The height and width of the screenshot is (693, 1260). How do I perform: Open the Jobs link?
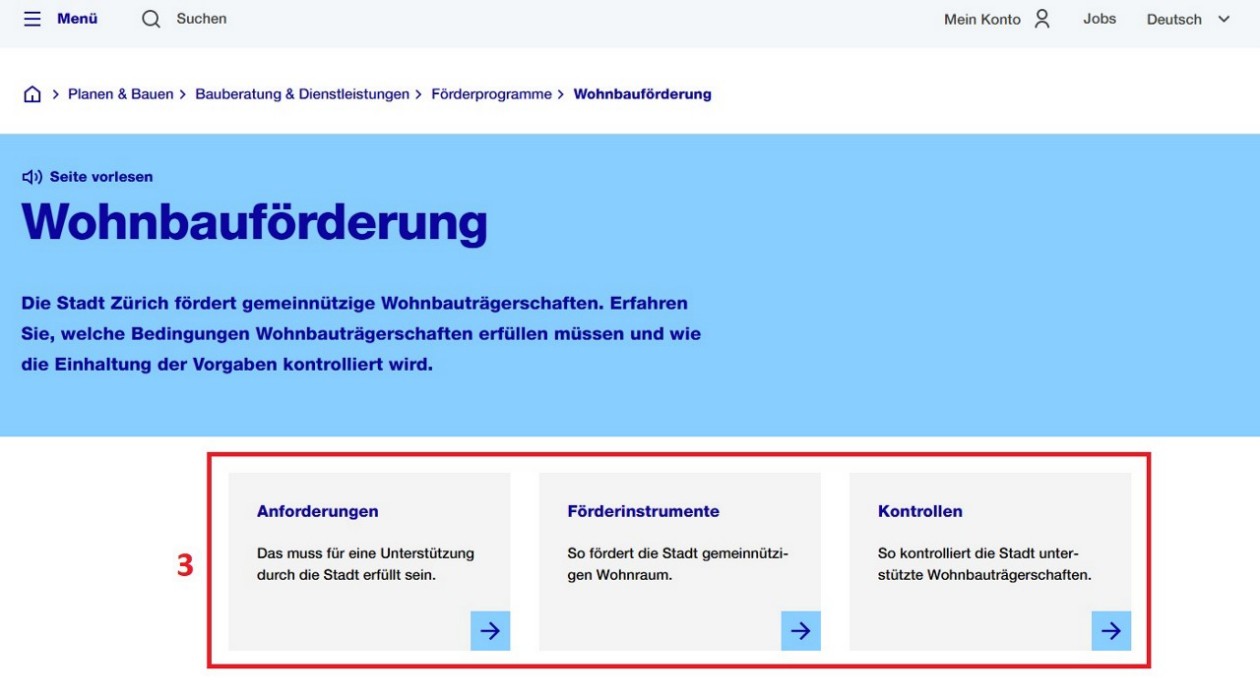(1099, 19)
